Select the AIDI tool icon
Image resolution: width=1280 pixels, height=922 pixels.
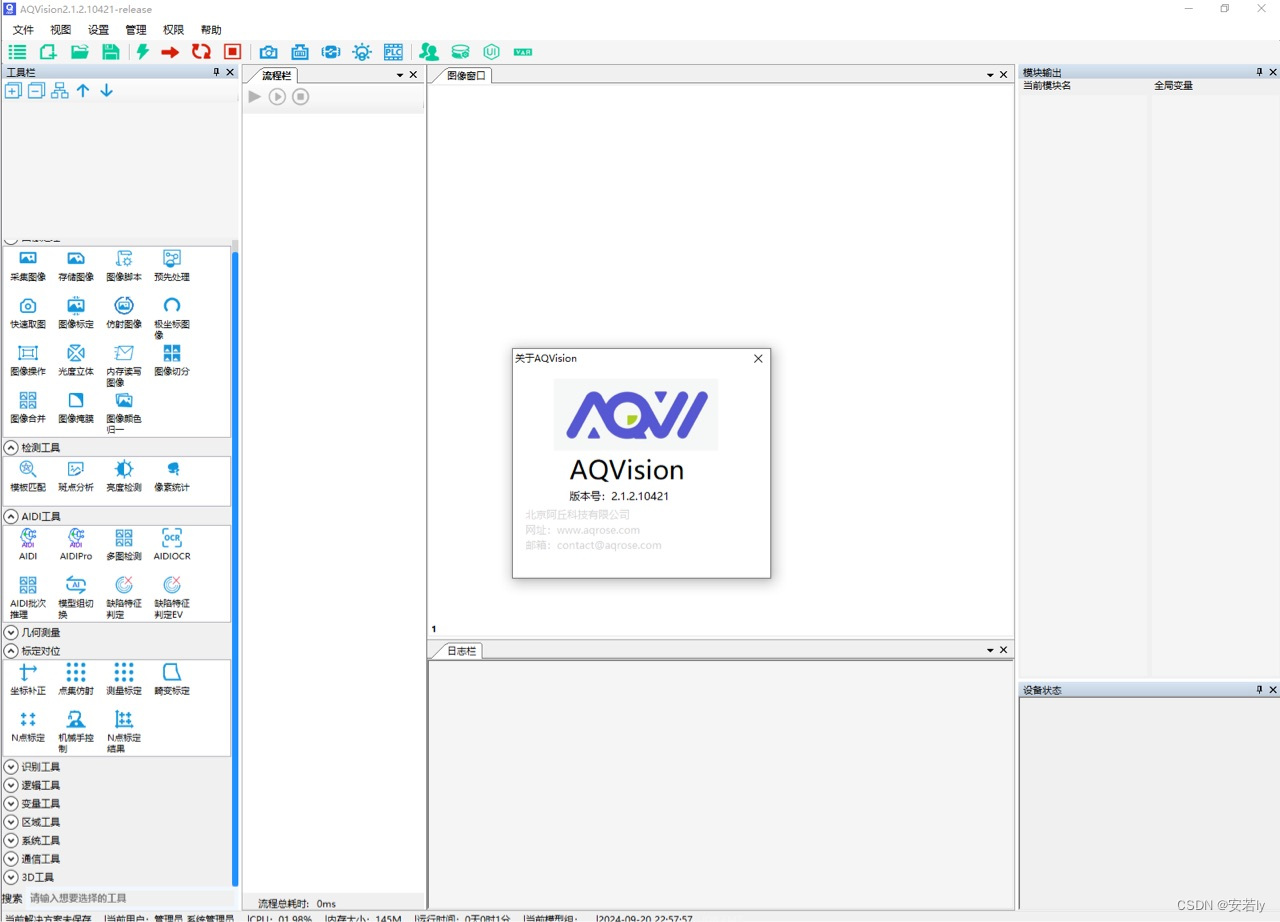click(28, 538)
